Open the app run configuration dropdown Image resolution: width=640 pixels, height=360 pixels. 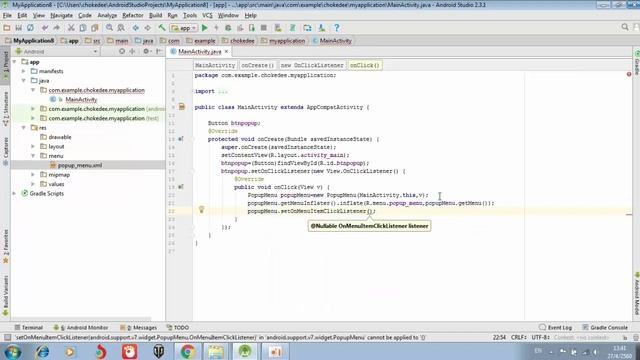[x=184, y=28]
